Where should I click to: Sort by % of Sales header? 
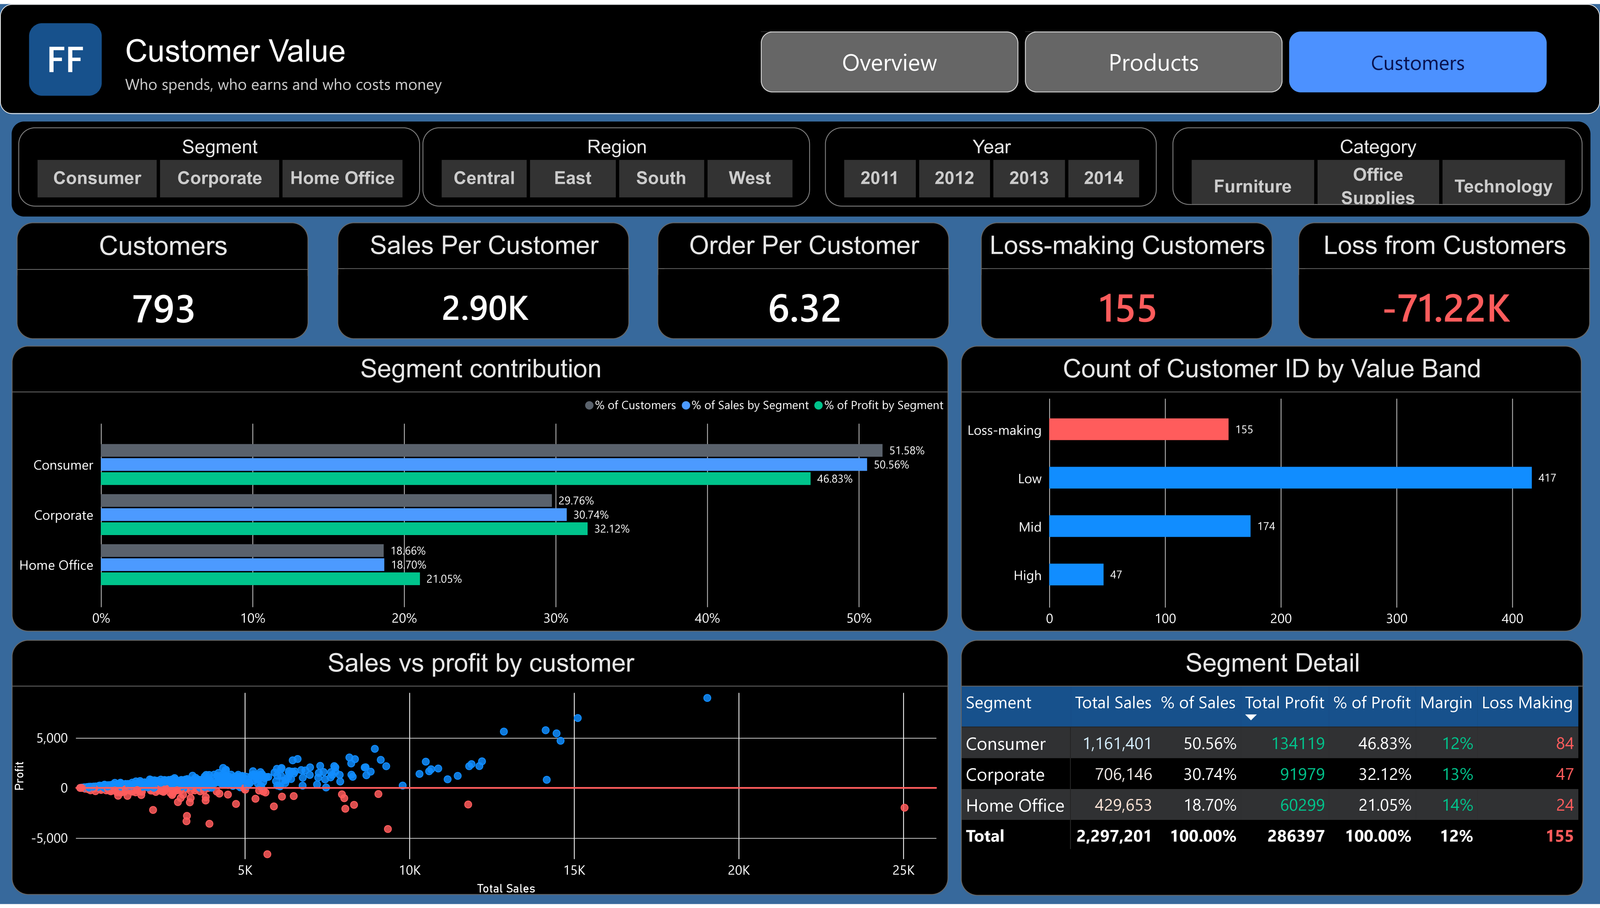pyautogui.click(x=1198, y=703)
